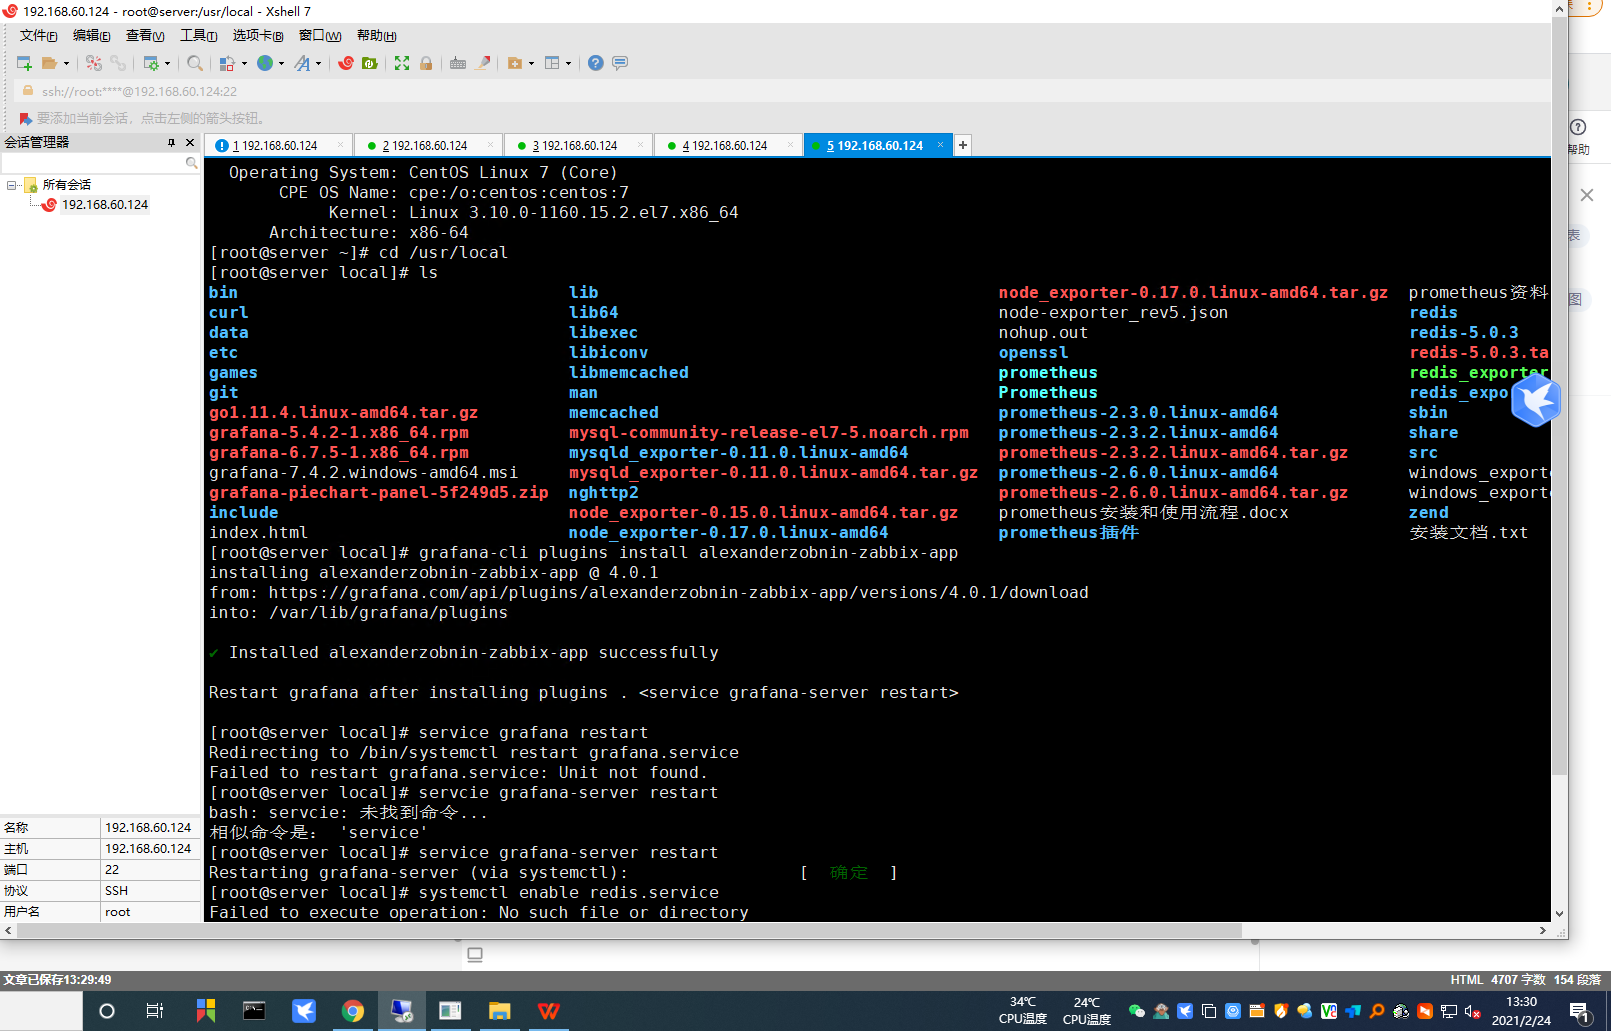1611x1031 pixels.
Task: Click the font toolbar icon
Action: pos(302,63)
